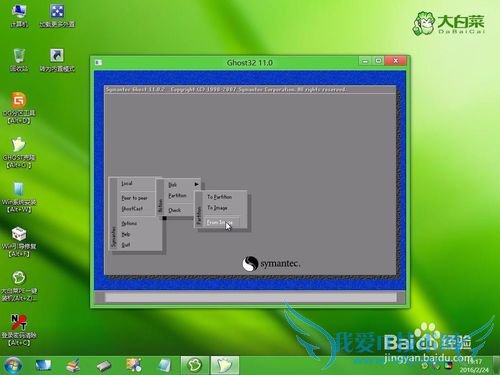Screen dimensions: 500x375
Task: Open the paint brush taskbar icon
Action: (73, 365)
